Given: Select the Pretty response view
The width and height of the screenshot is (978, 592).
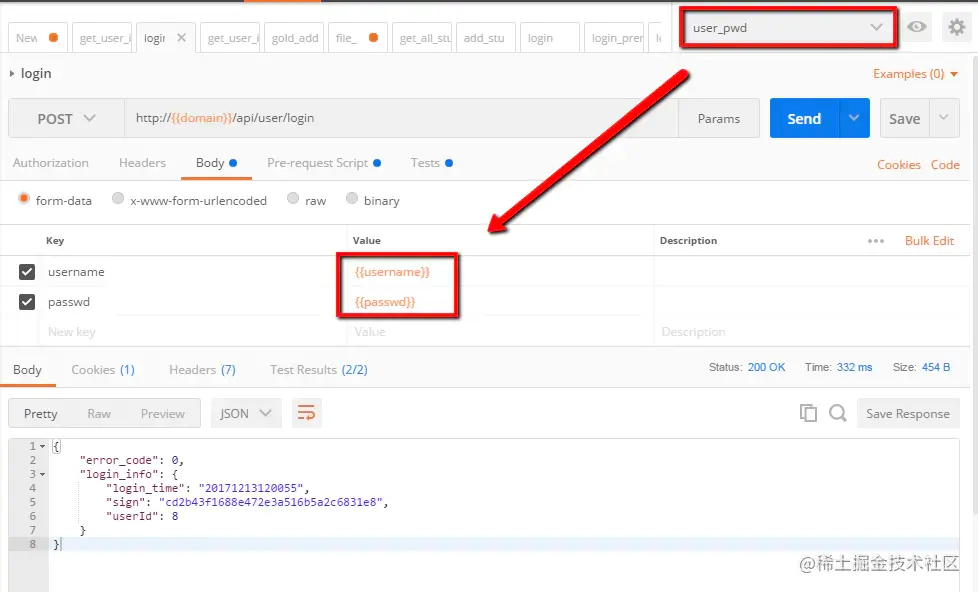Looking at the screenshot, I should tap(41, 414).
